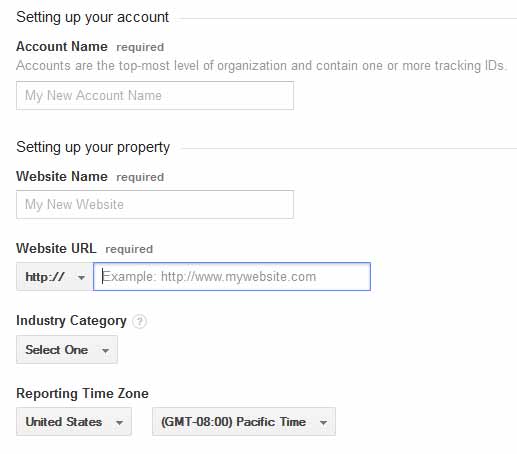Click the Account Name label
The height and width of the screenshot is (454, 517).
coord(62,47)
